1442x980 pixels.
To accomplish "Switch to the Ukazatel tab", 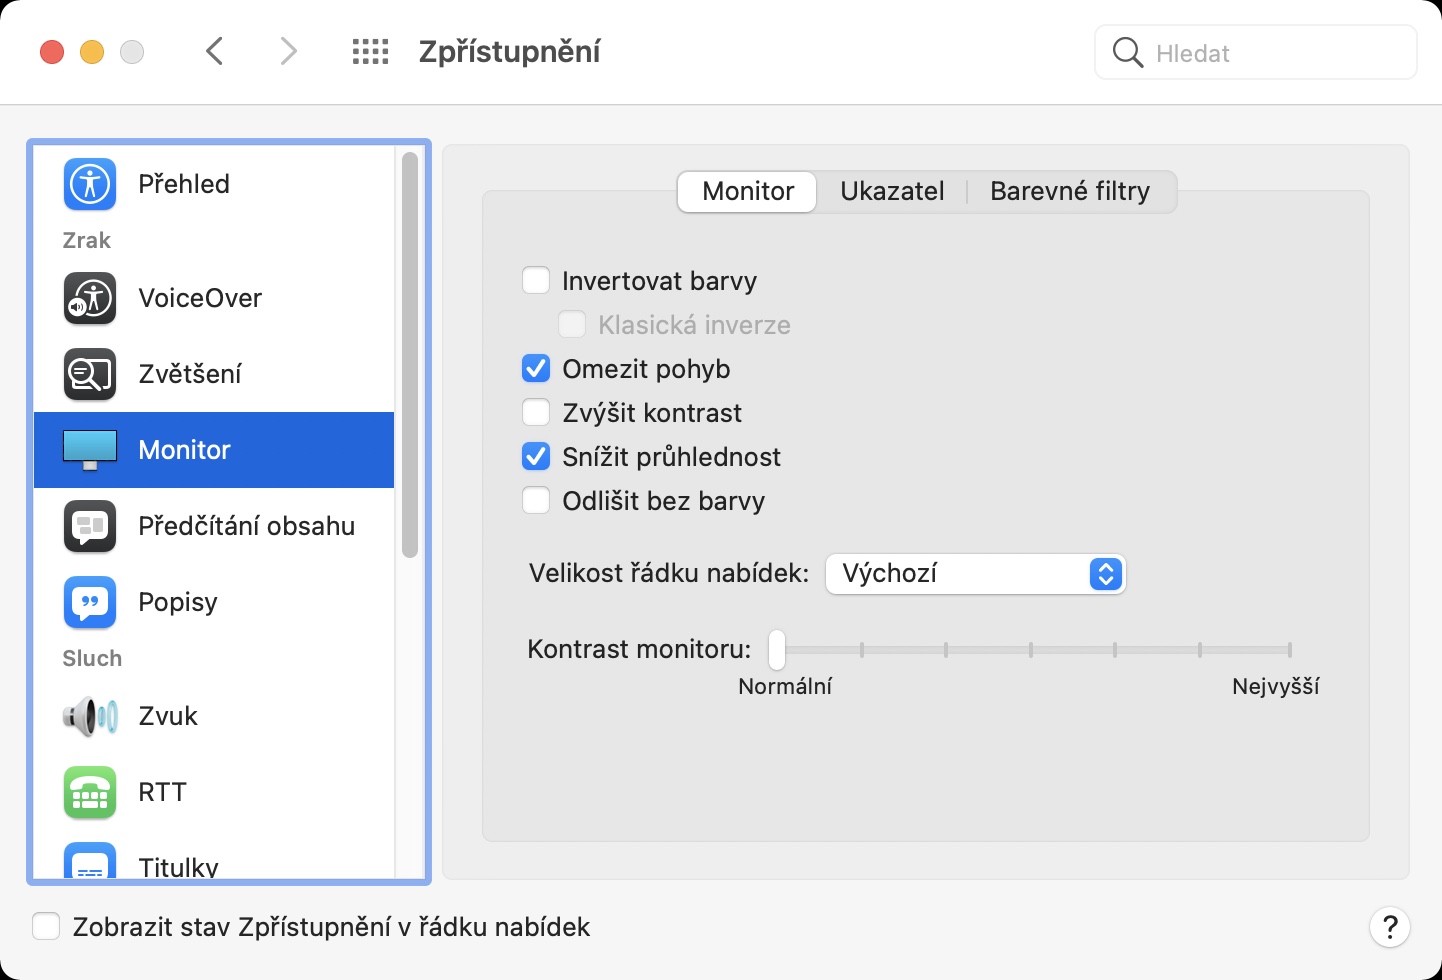I will (x=892, y=191).
